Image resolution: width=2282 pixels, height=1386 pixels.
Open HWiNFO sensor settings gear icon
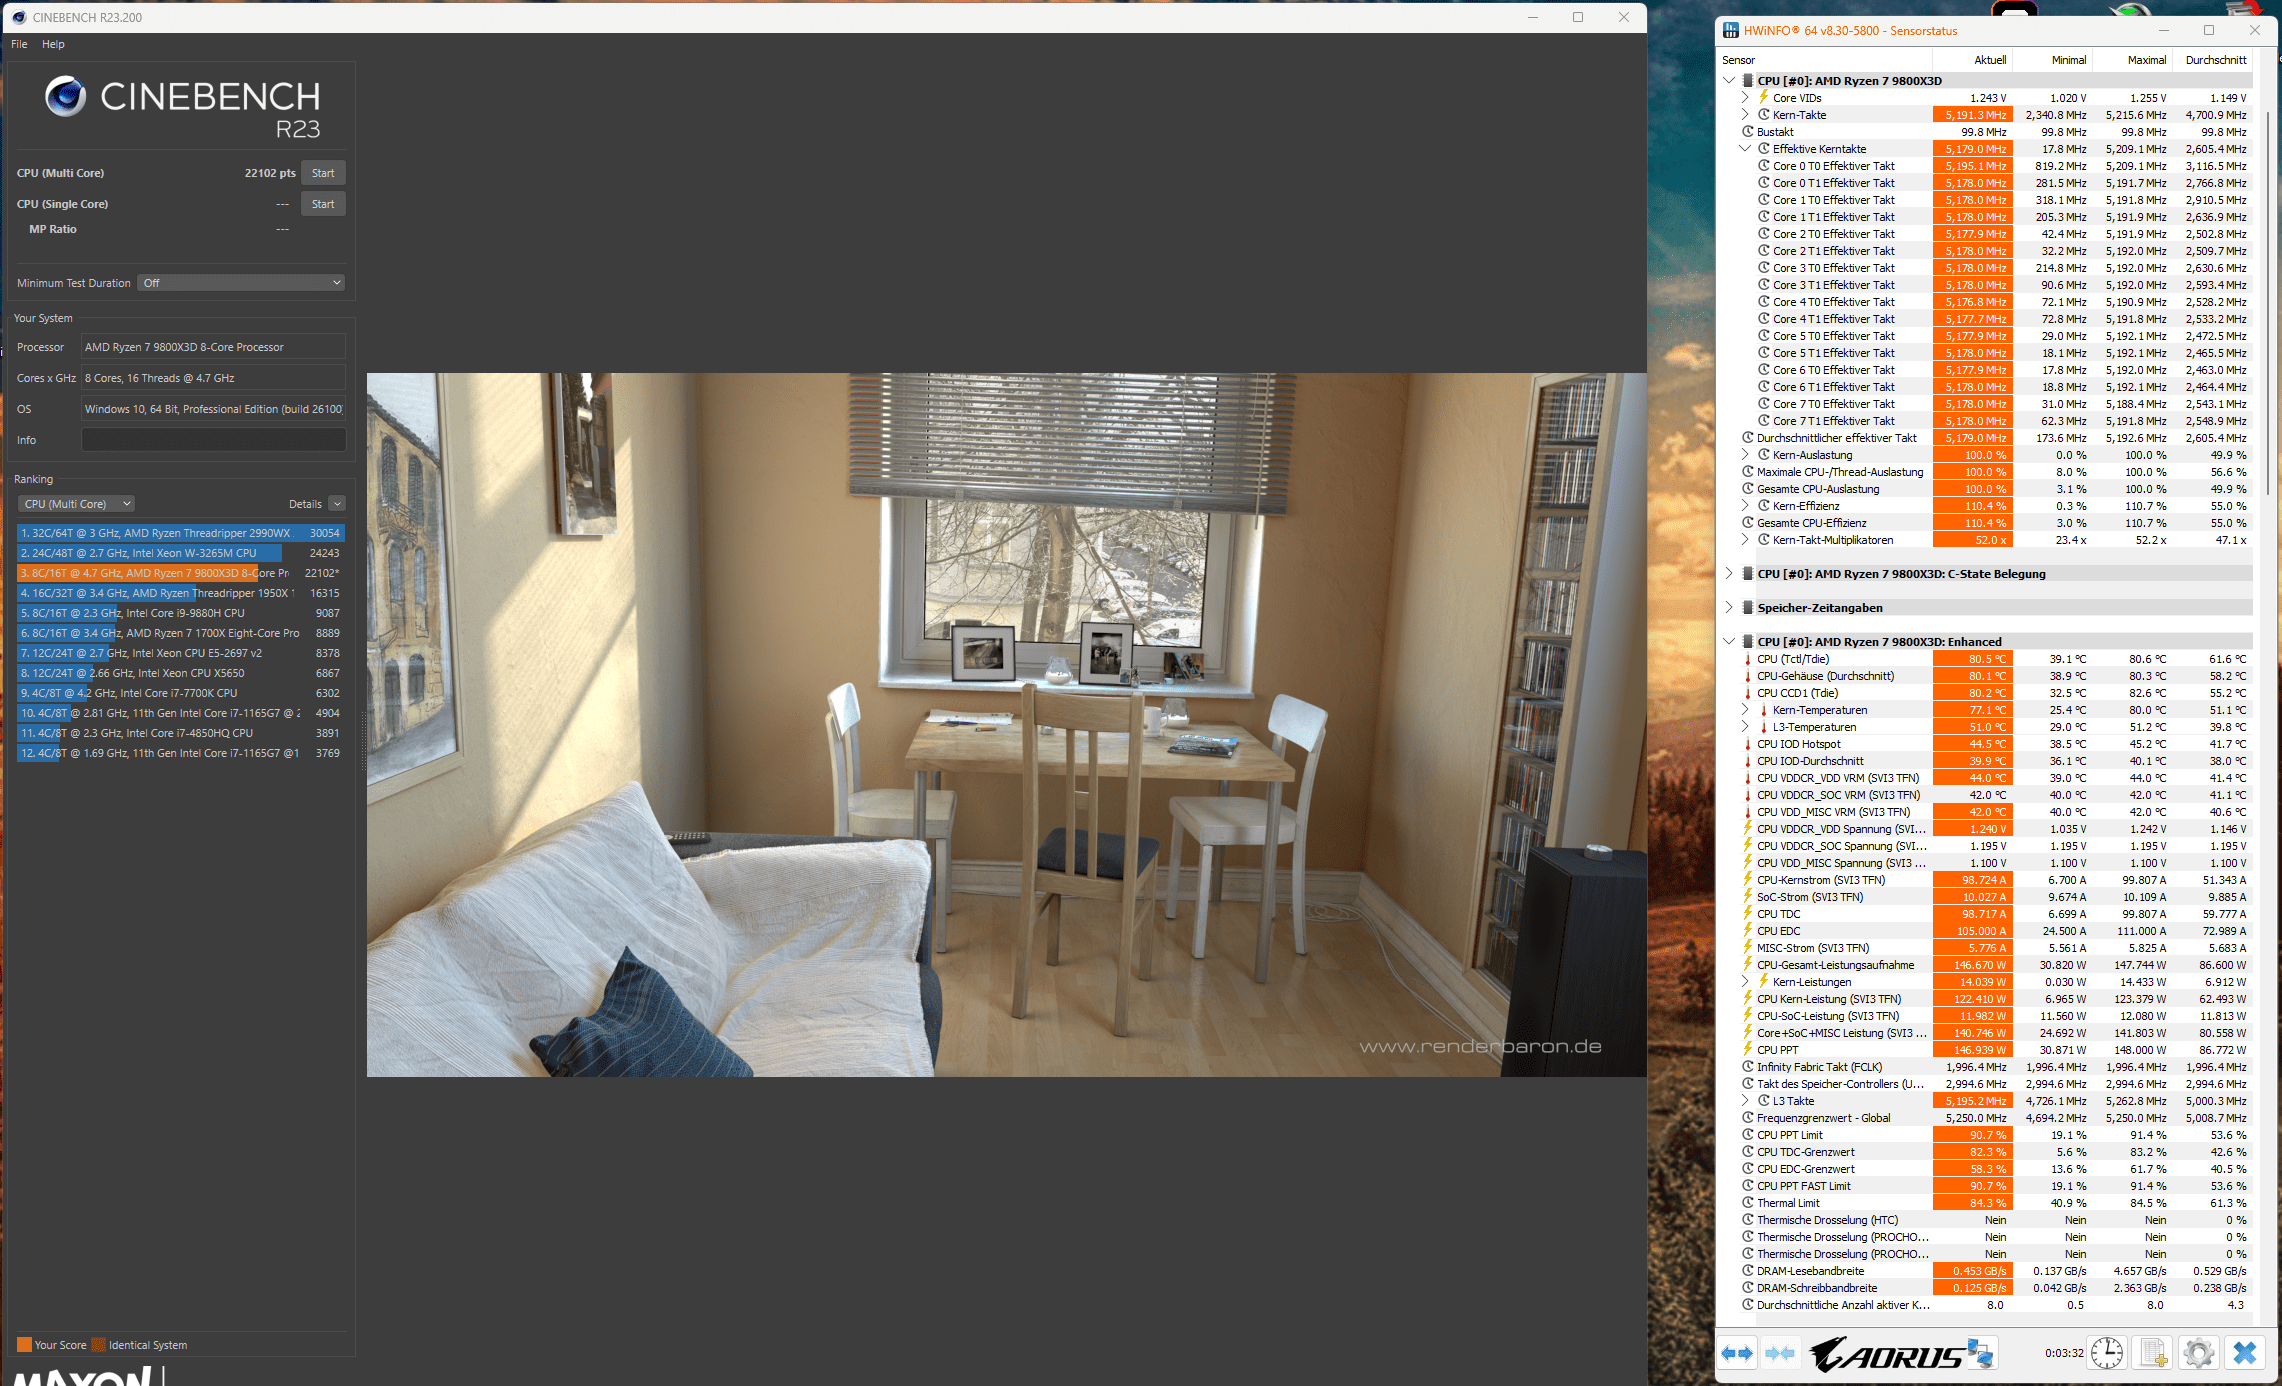(x=2198, y=1353)
